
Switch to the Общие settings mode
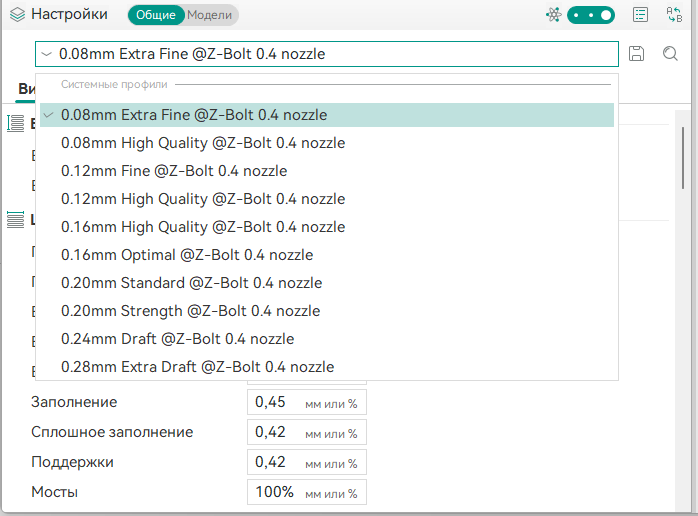[x=156, y=15]
